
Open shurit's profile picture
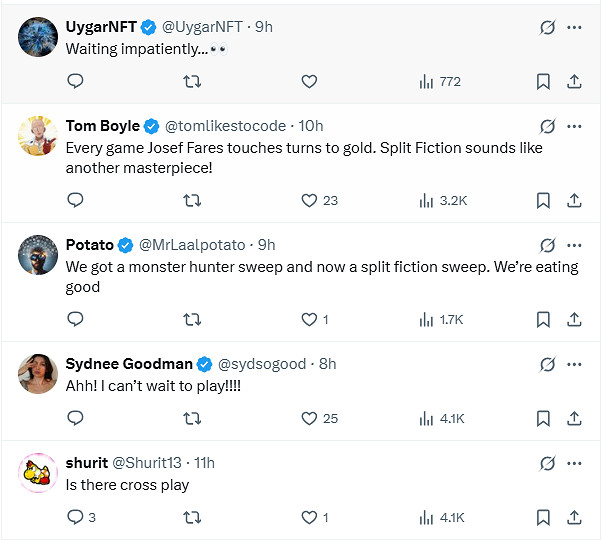tap(37, 472)
